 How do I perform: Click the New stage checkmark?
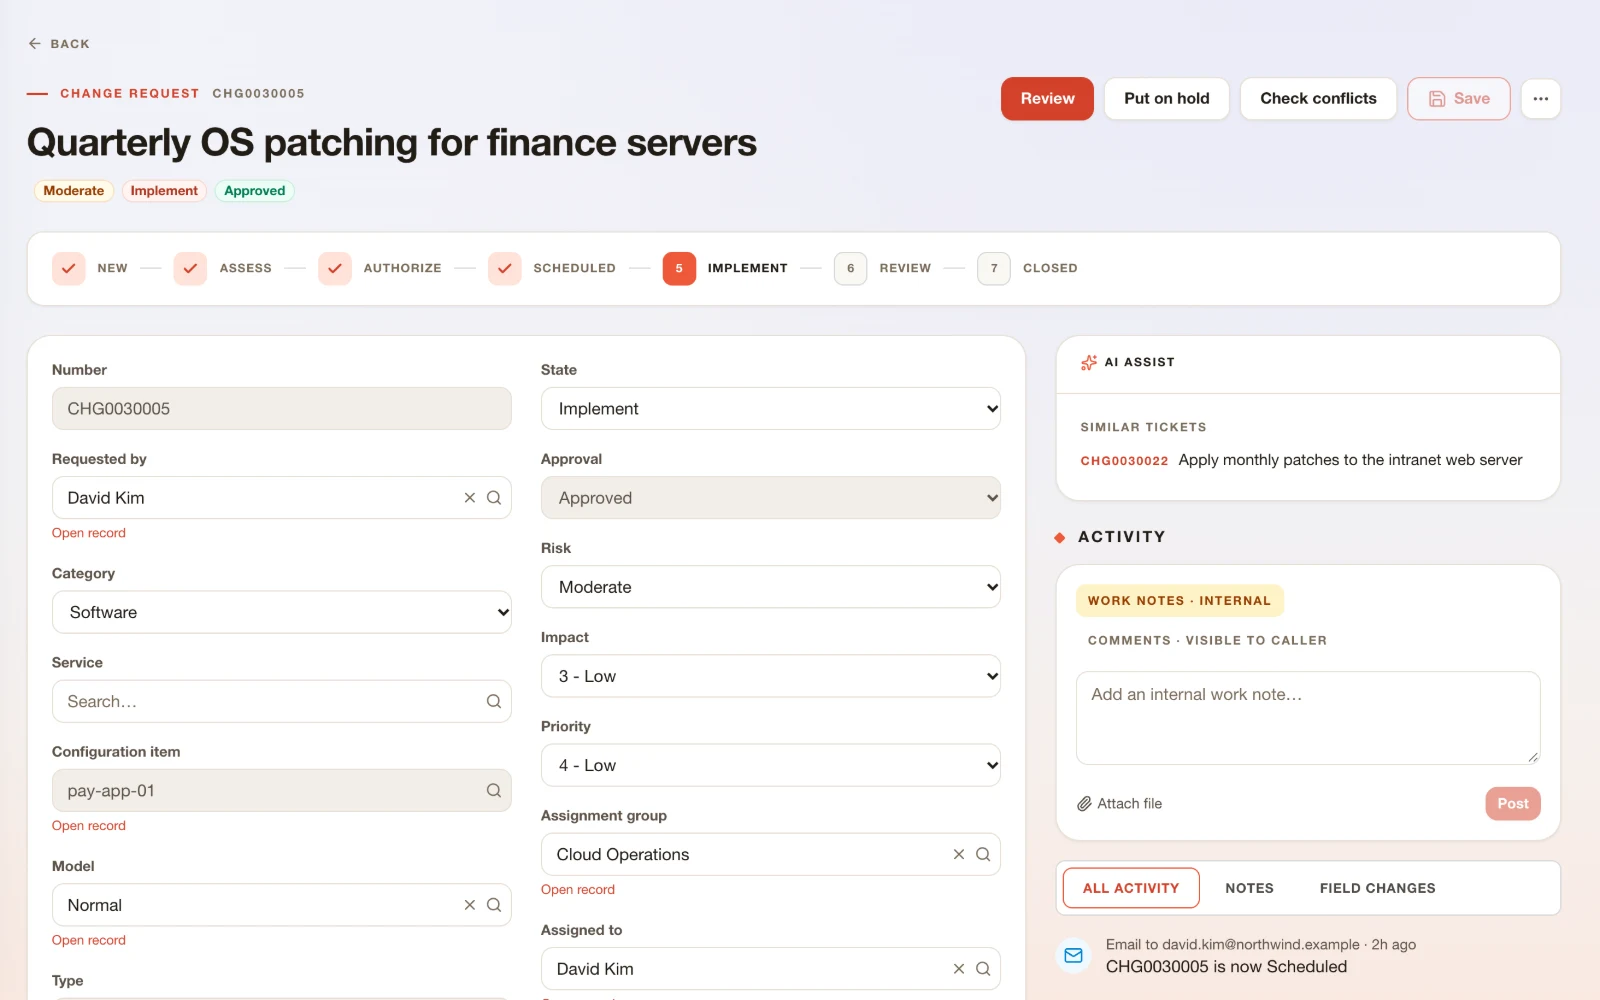tap(68, 268)
